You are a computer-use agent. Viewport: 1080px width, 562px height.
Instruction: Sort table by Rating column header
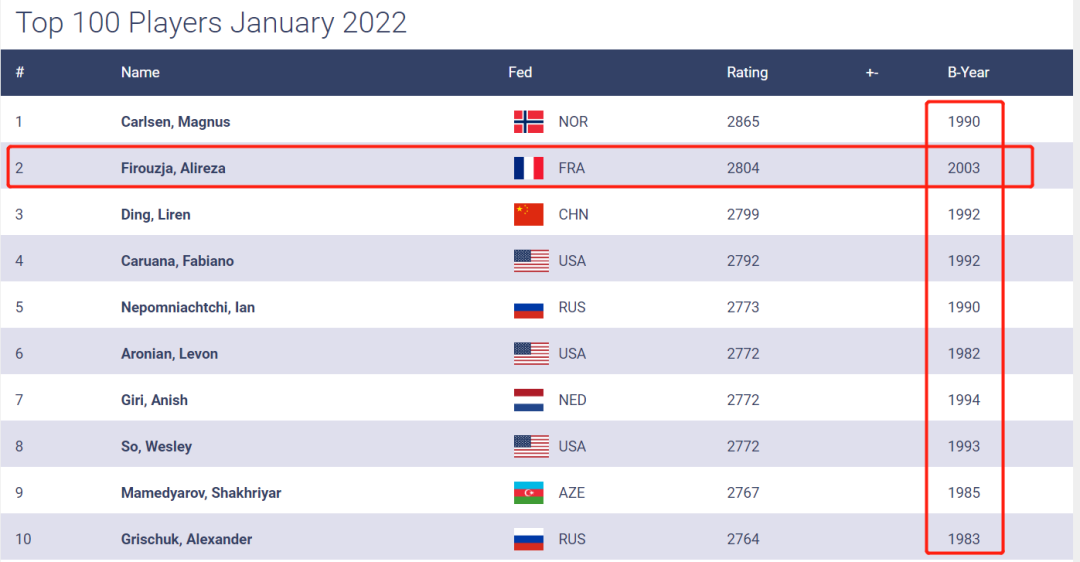click(747, 72)
